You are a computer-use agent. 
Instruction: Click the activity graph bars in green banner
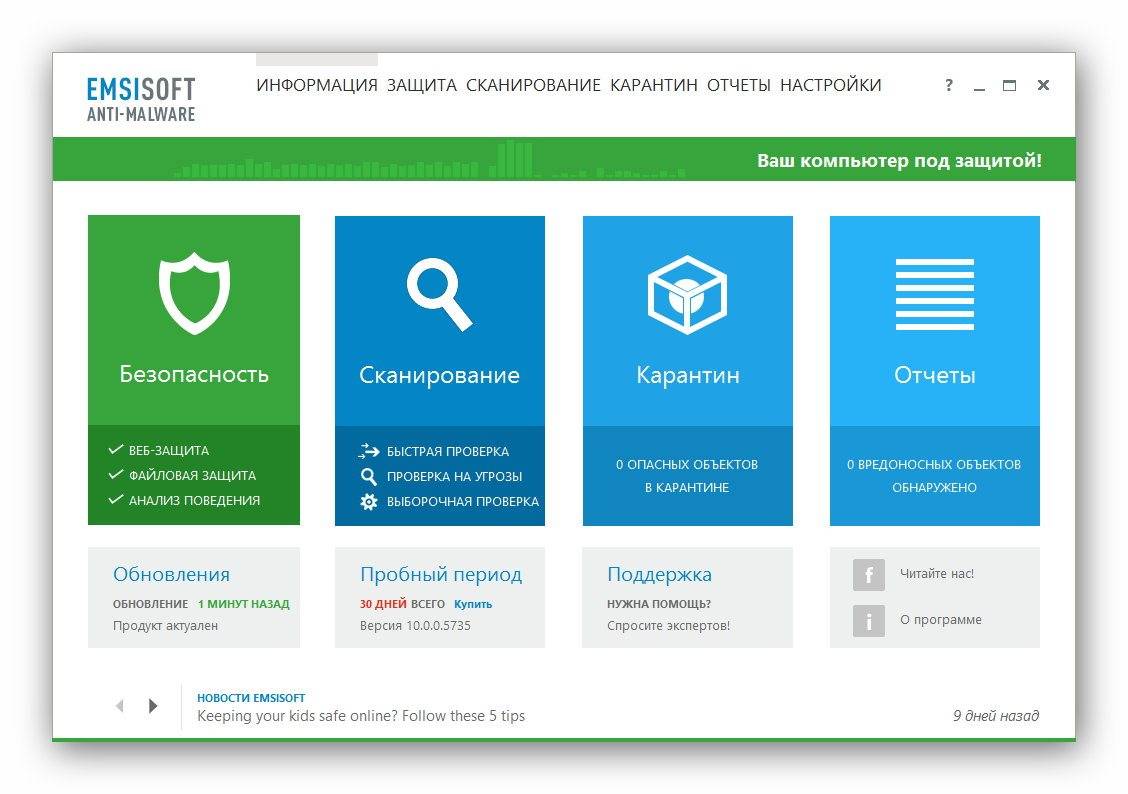click(429, 160)
